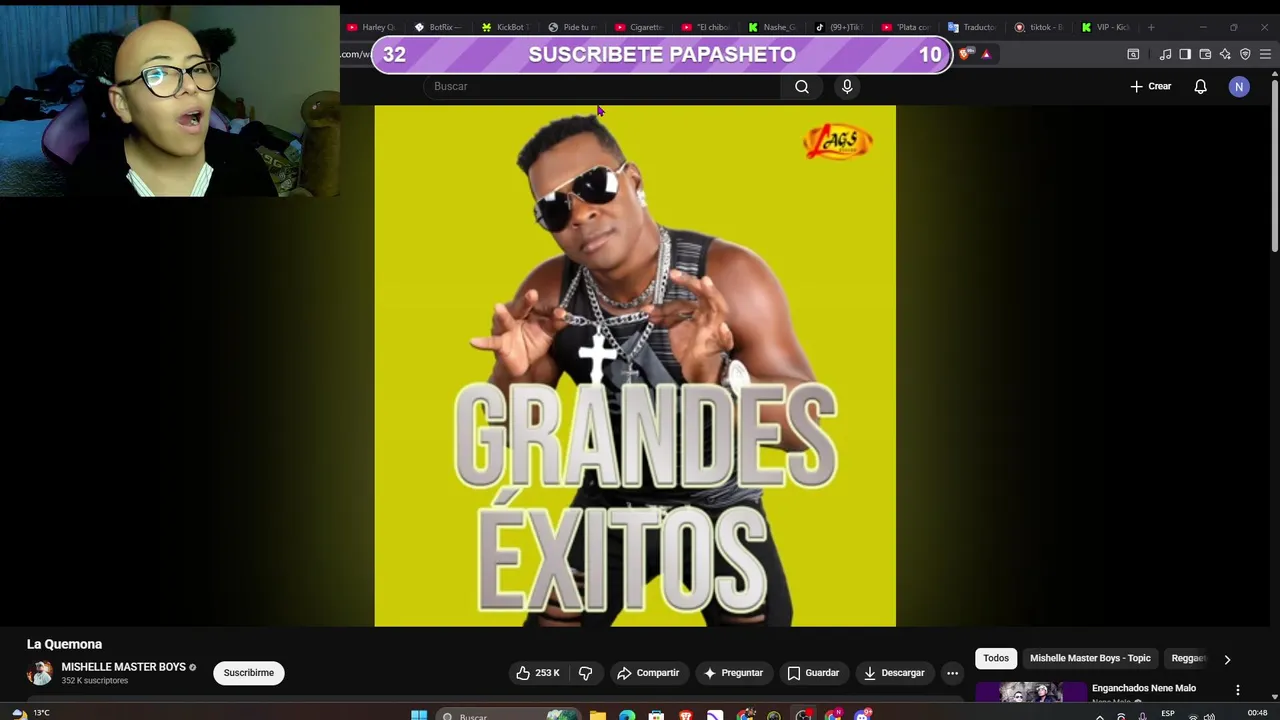Open MISHELLE MASTER BOYS channel name link
Screen dimensions: 1280x720
(124, 667)
